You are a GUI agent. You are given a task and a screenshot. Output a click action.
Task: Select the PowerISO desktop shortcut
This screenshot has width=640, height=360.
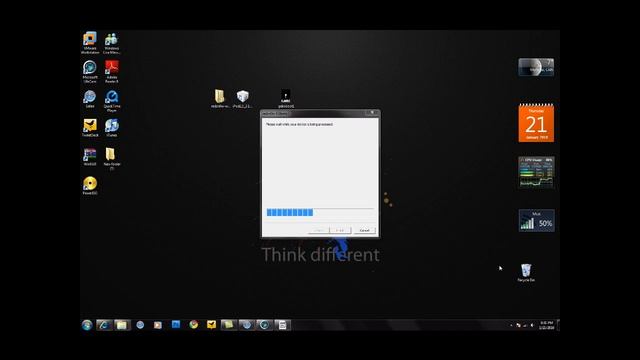[x=90, y=185]
